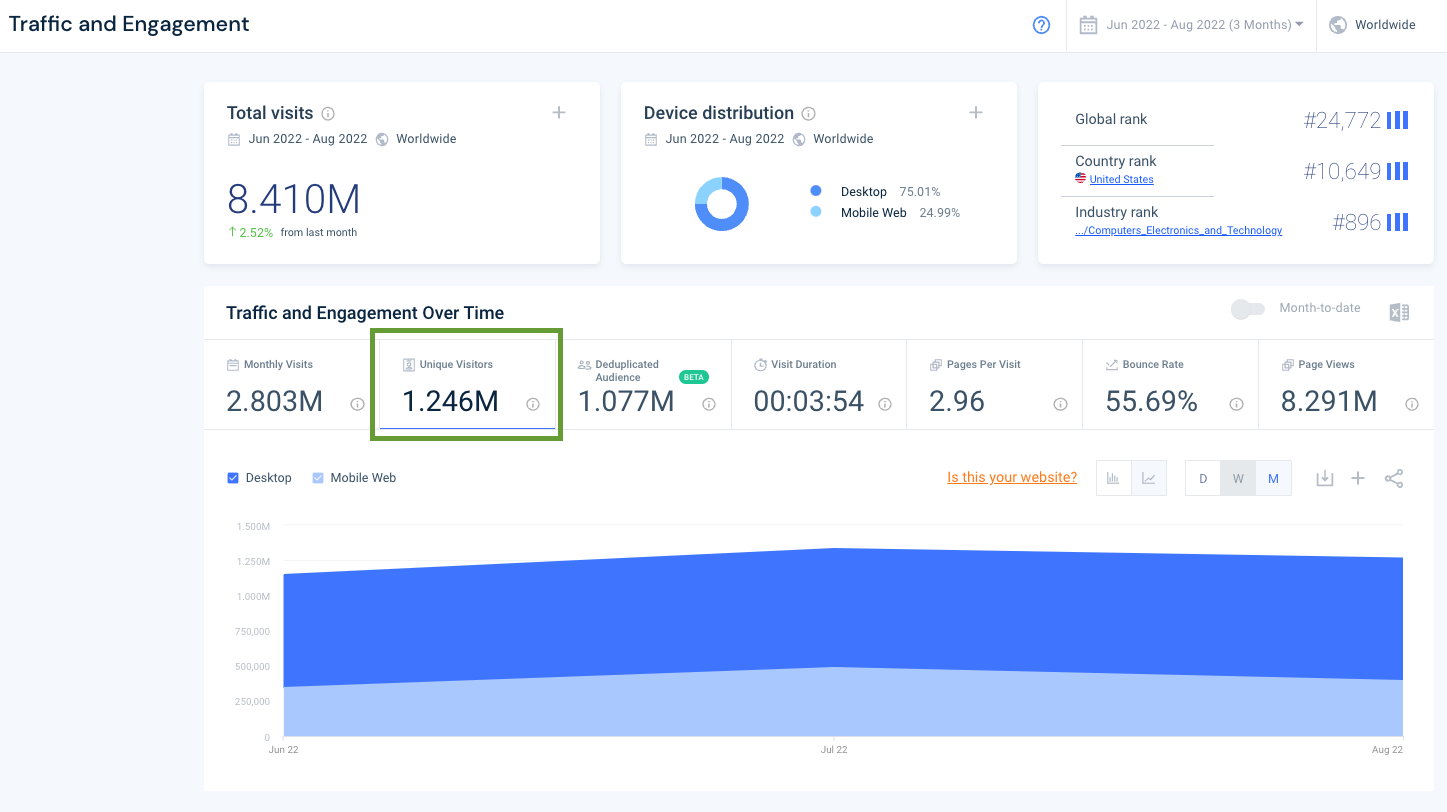
Task: Add the Total visits card with plus
Action: point(559,113)
